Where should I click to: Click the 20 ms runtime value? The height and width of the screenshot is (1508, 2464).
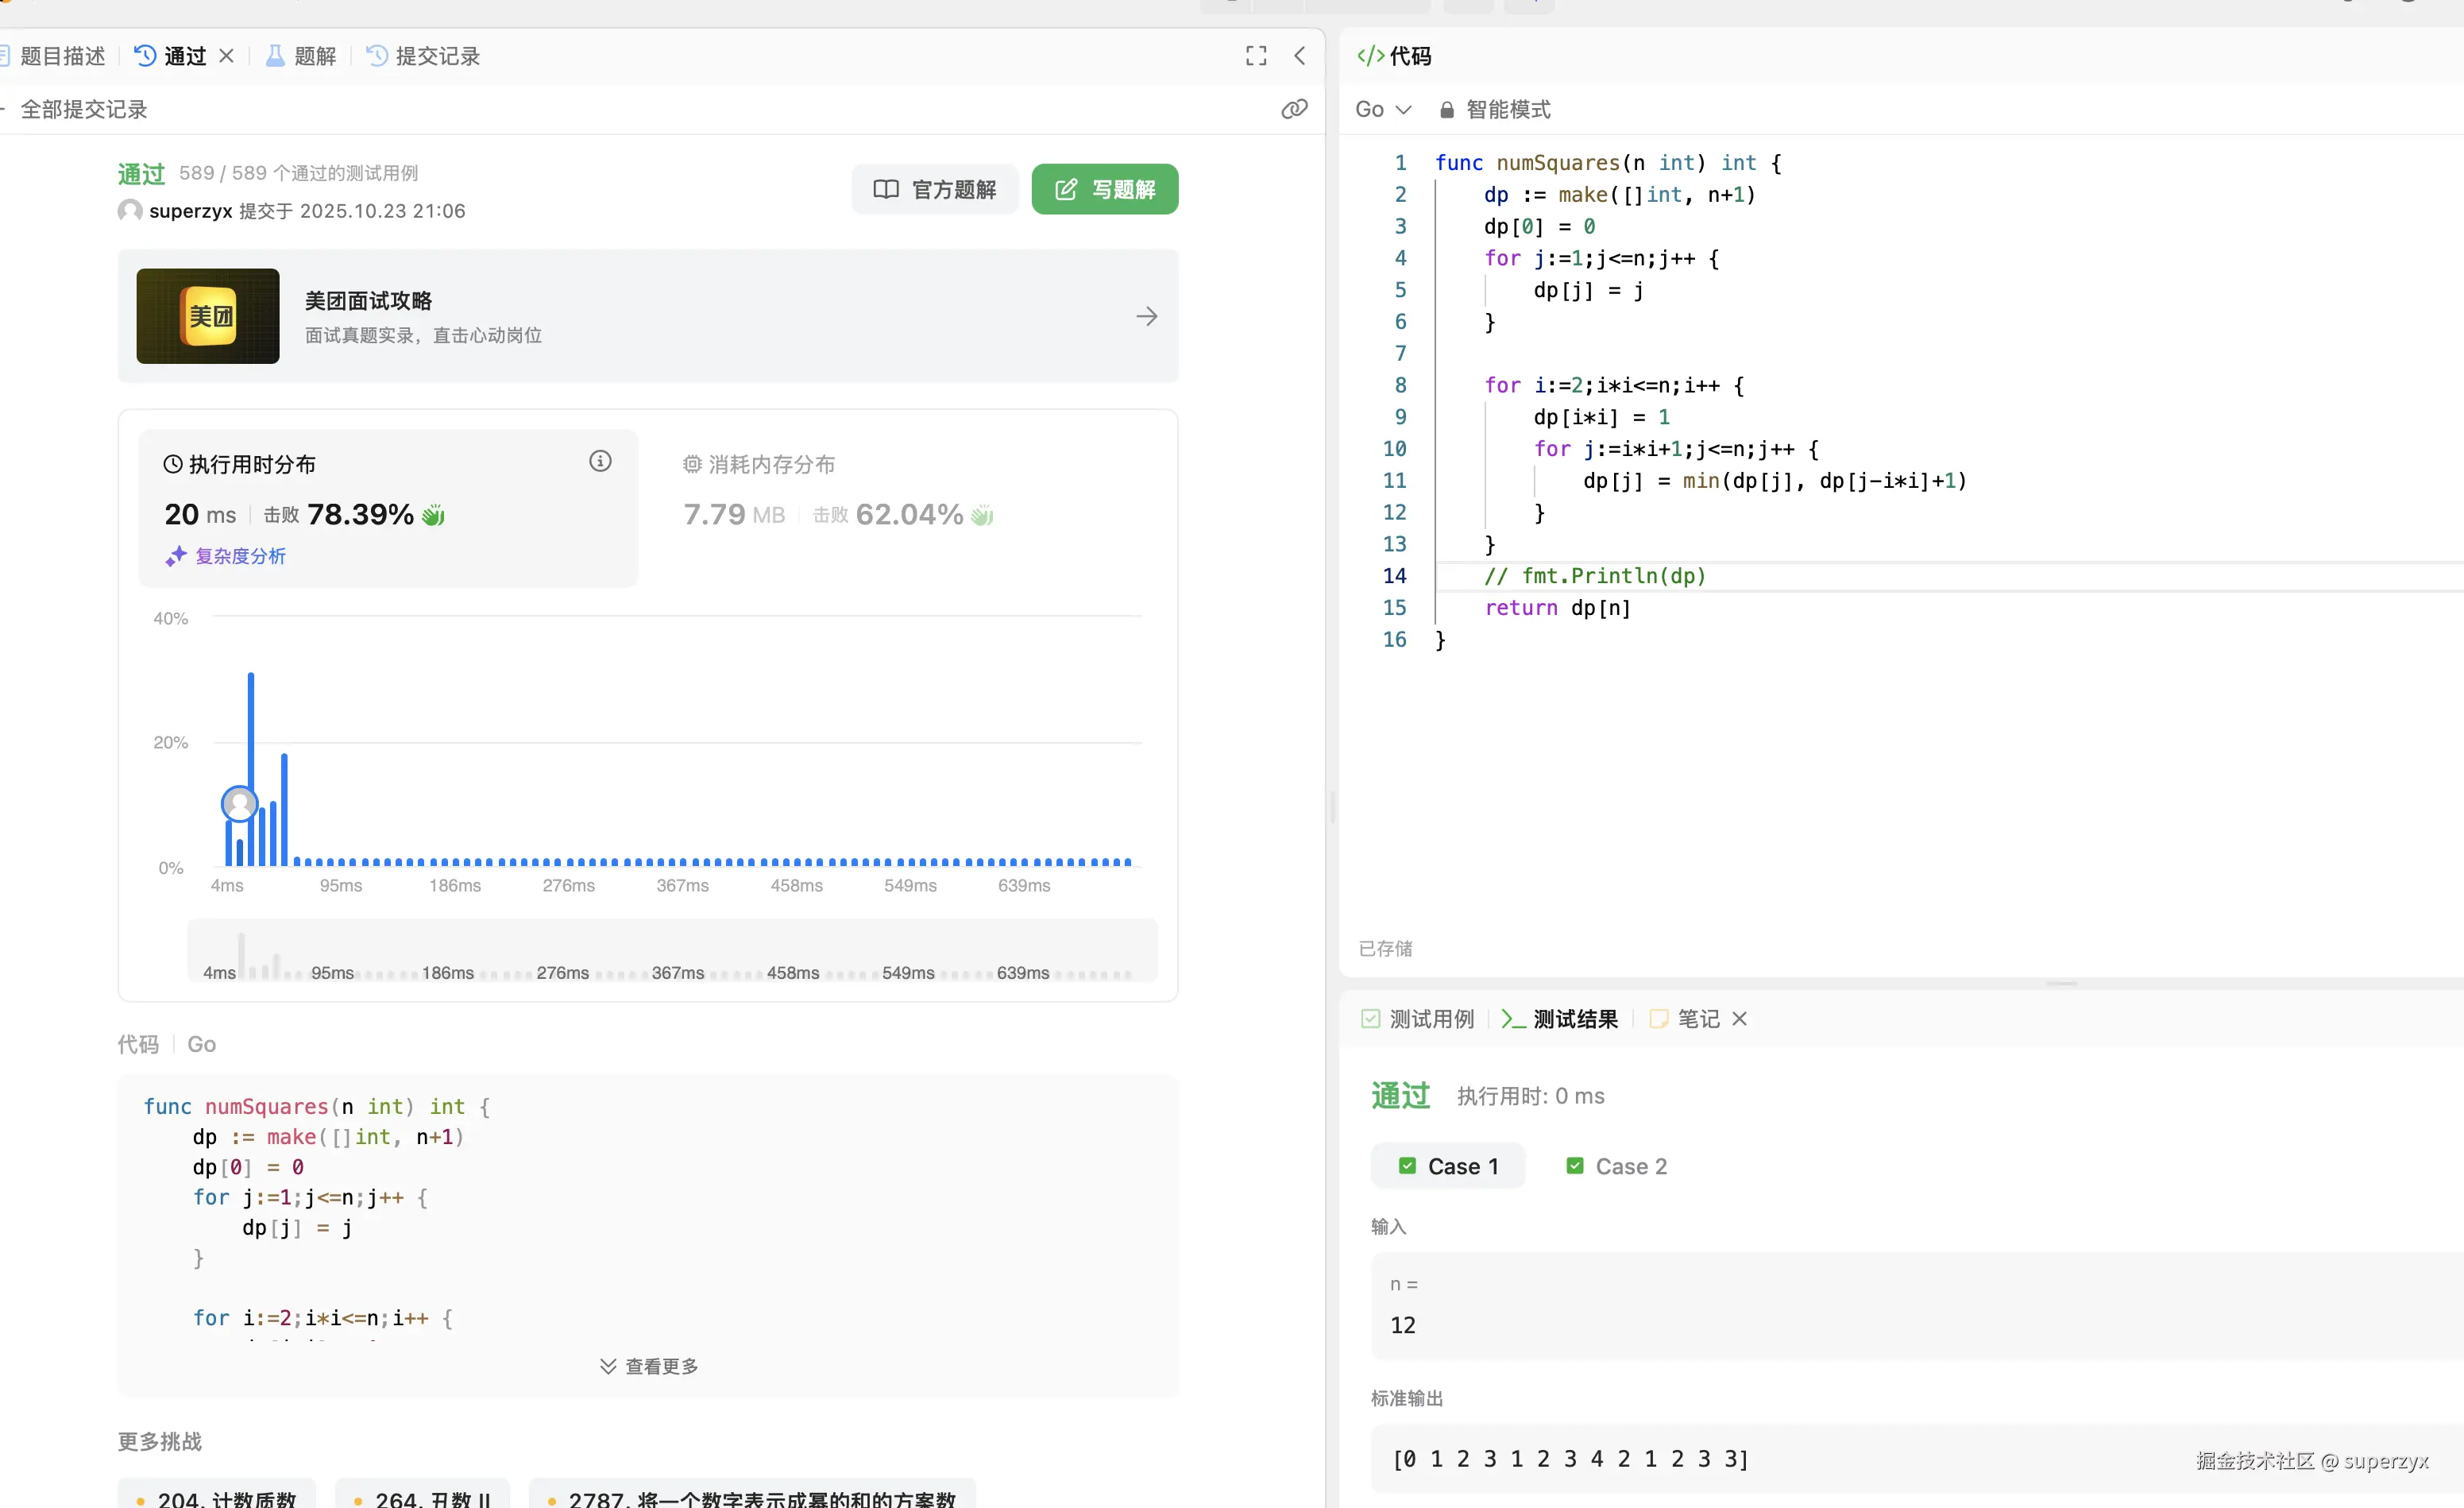click(200, 514)
